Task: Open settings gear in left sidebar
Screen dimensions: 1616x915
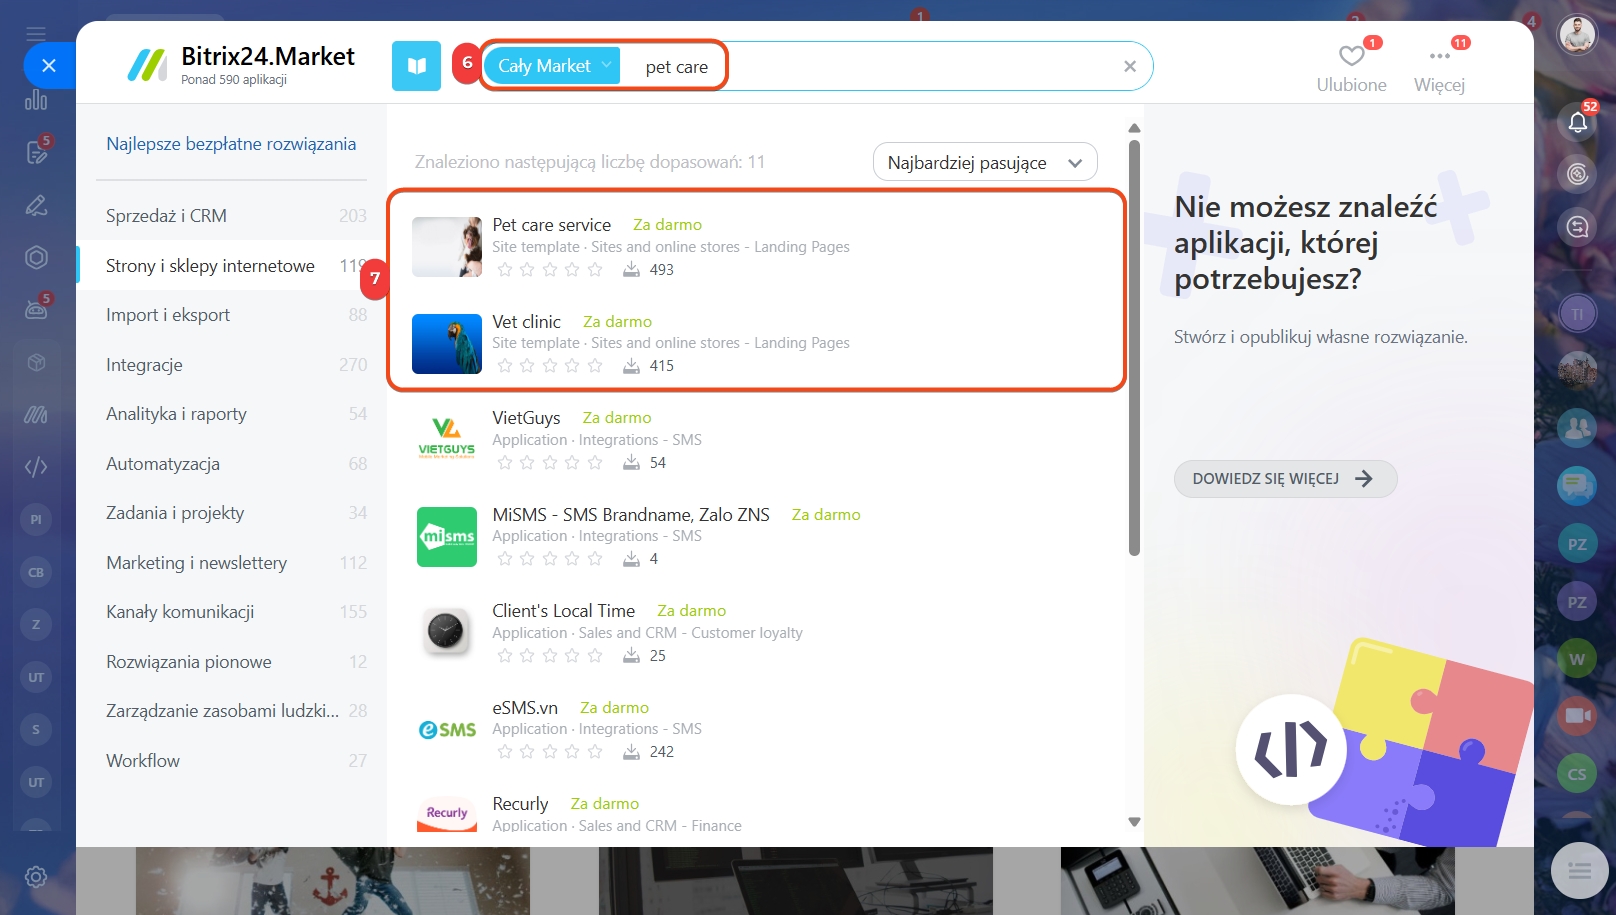Action: [36, 877]
